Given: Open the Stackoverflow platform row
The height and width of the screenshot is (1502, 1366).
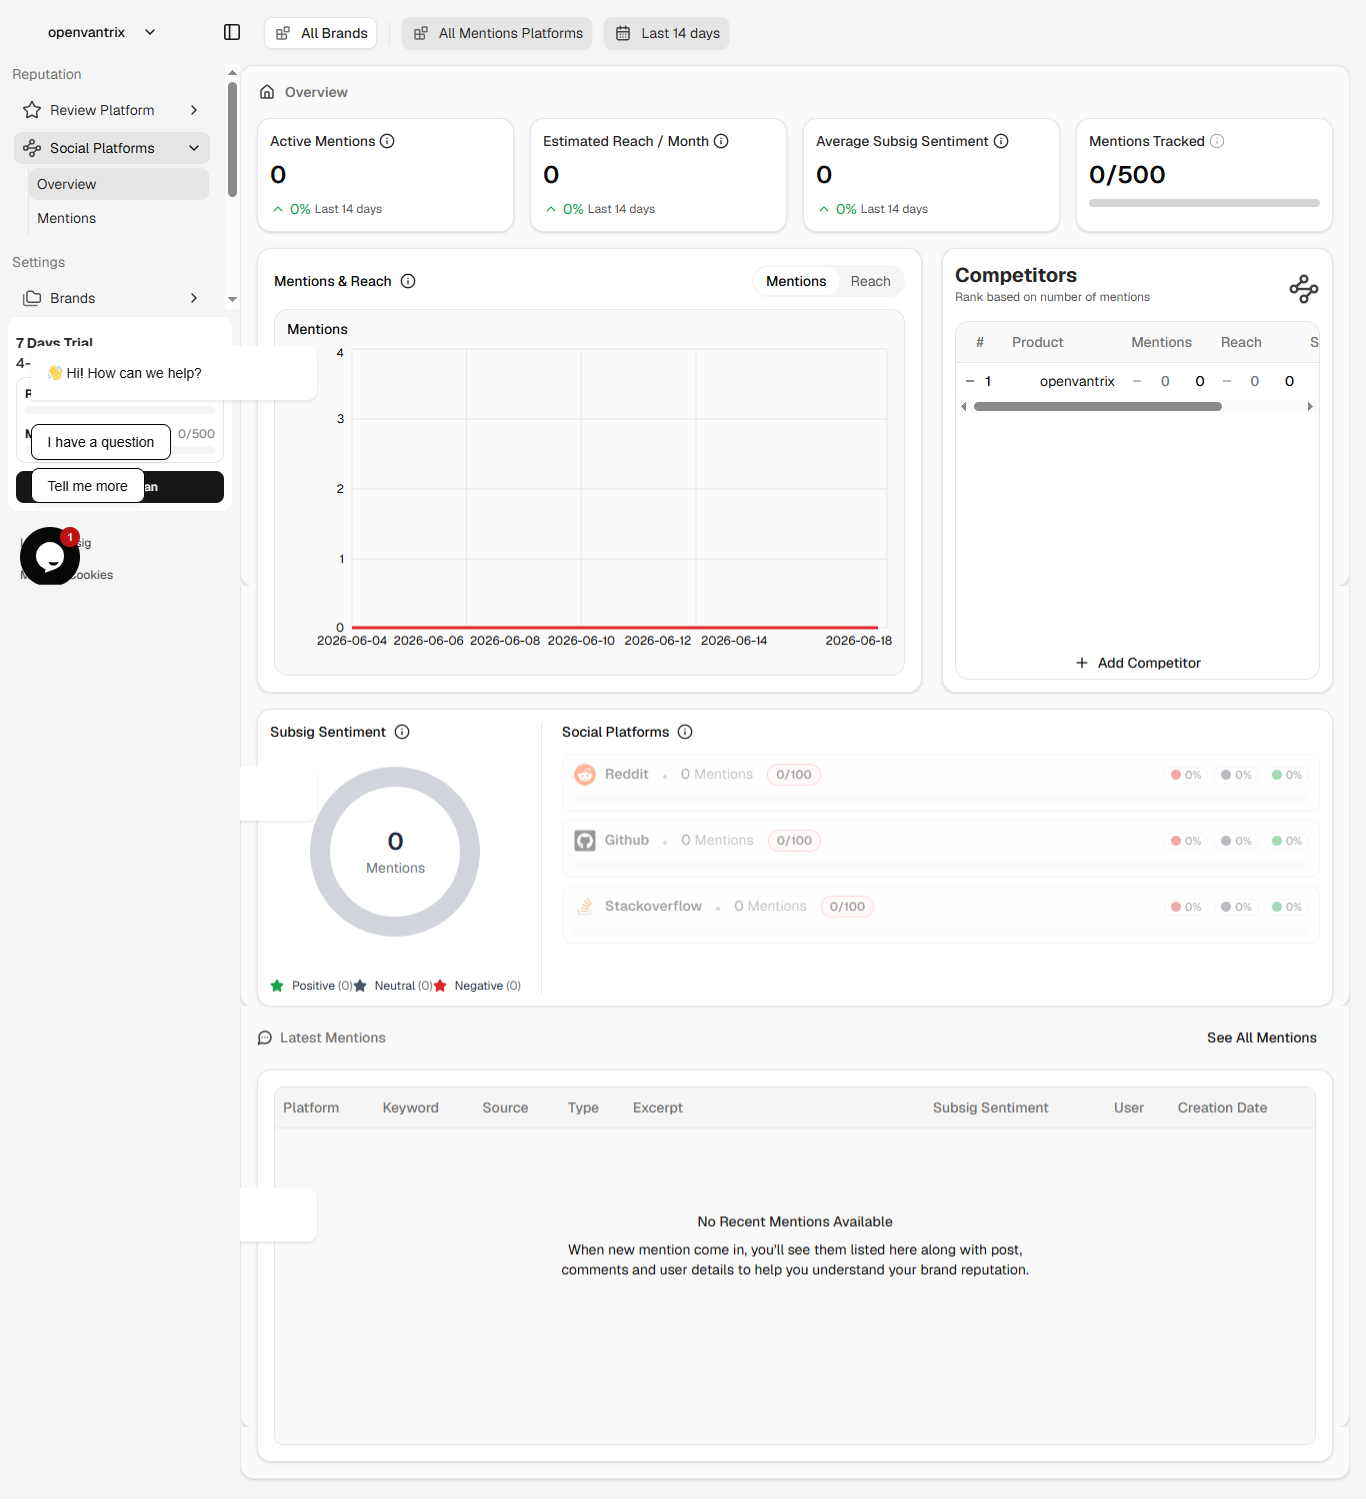Looking at the screenshot, I should [940, 914].
